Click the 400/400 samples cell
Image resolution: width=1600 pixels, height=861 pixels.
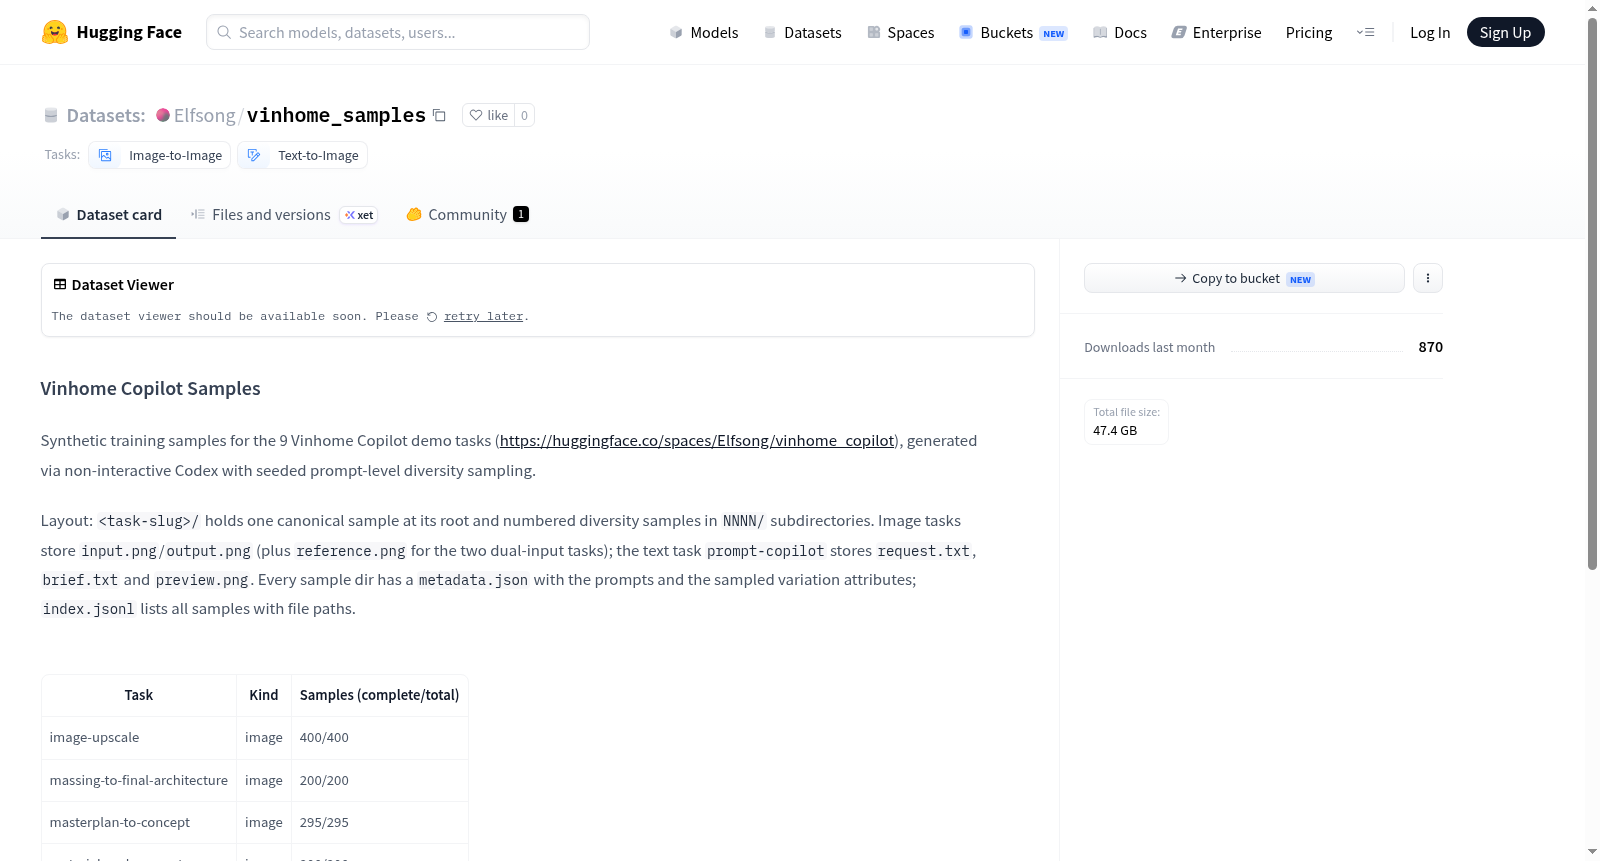[380, 737]
